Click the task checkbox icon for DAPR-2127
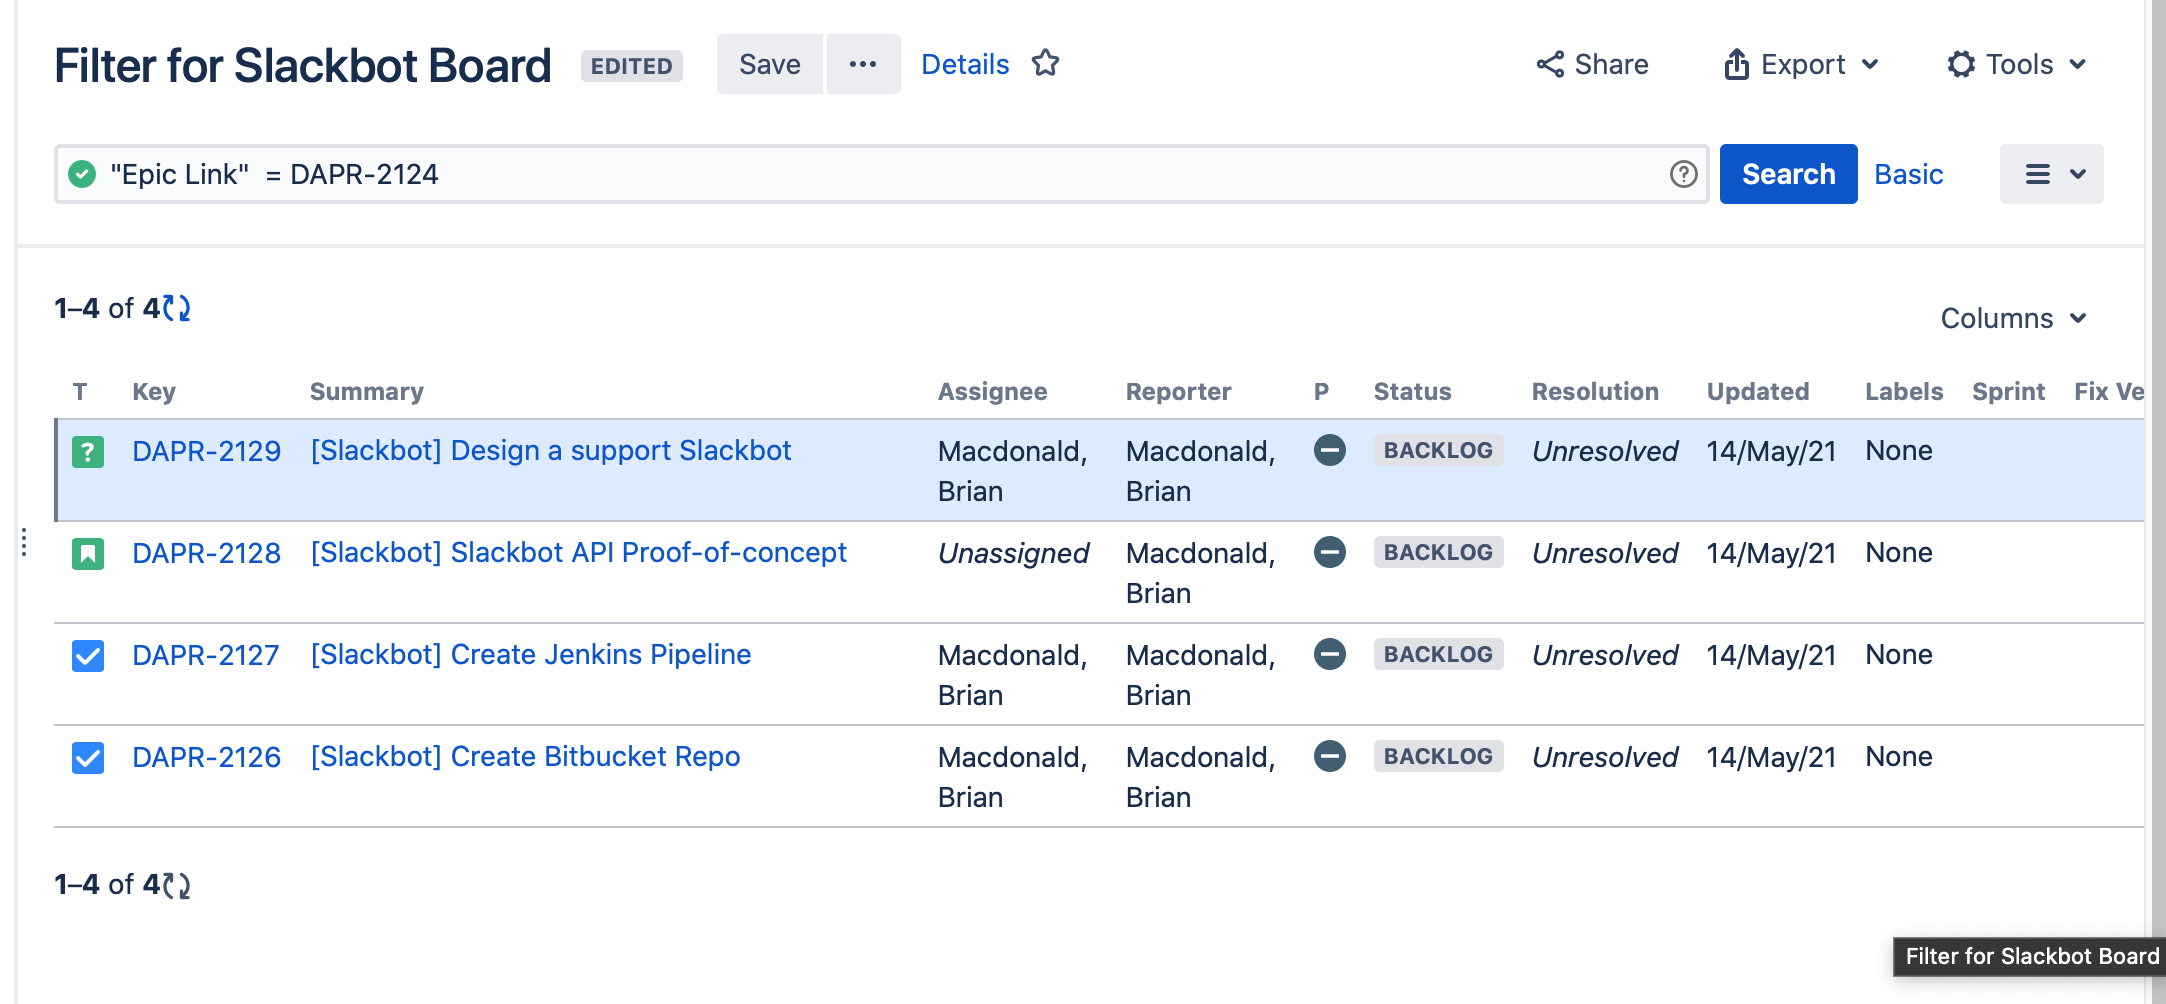The height and width of the screenshot is (1004, 2166). (88, 655)
